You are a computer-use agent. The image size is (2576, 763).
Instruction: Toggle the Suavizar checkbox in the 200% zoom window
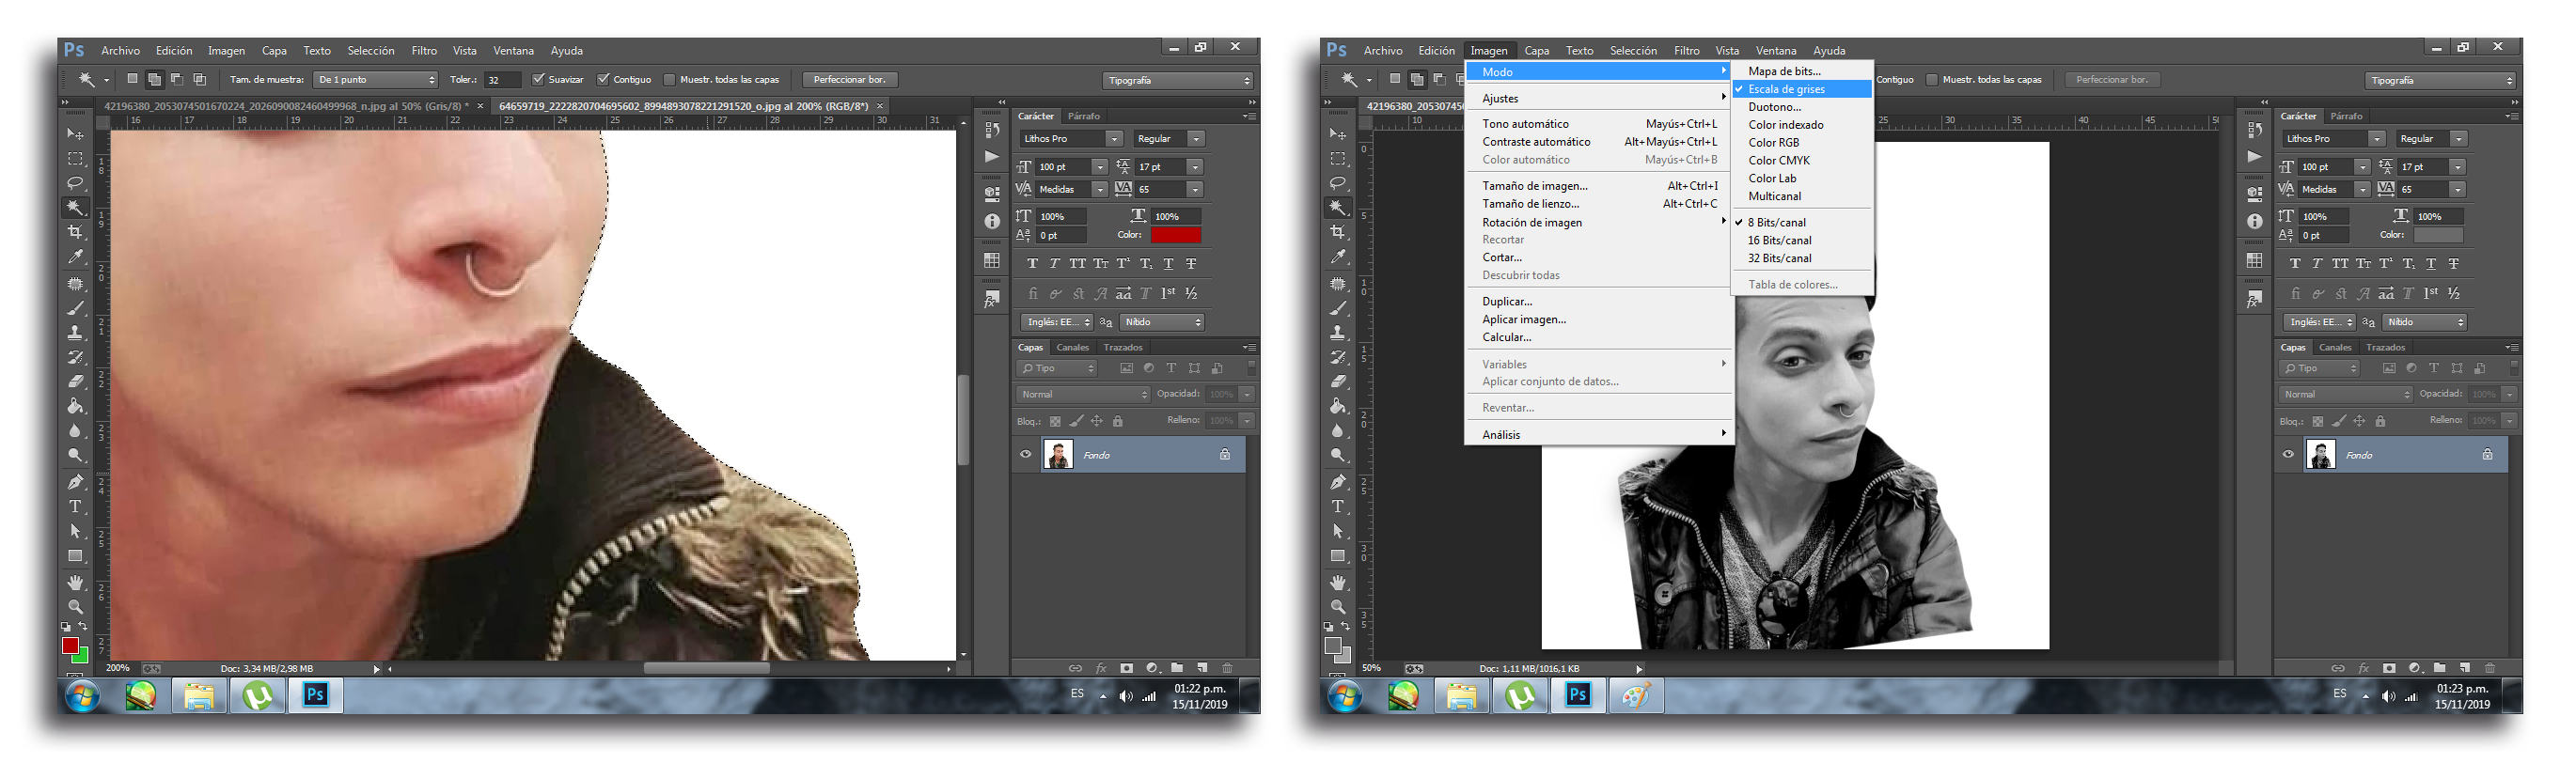tap(538, 79)
